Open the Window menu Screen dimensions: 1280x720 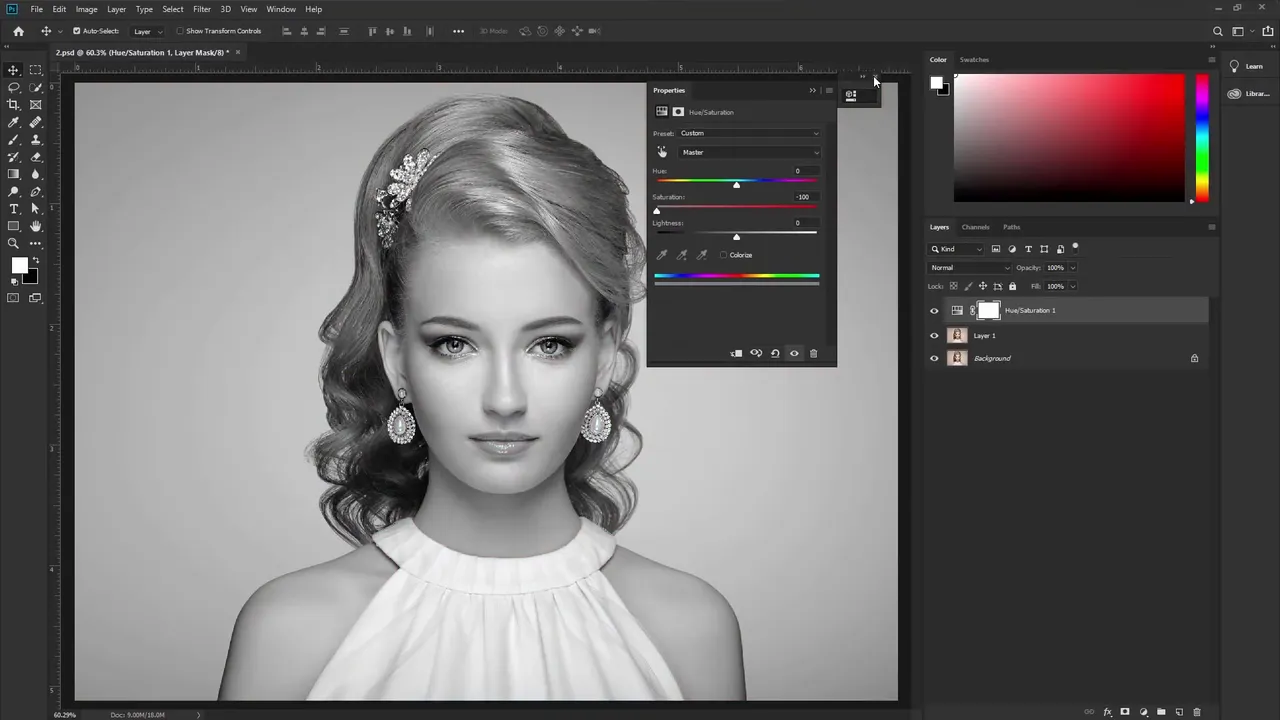281,9
